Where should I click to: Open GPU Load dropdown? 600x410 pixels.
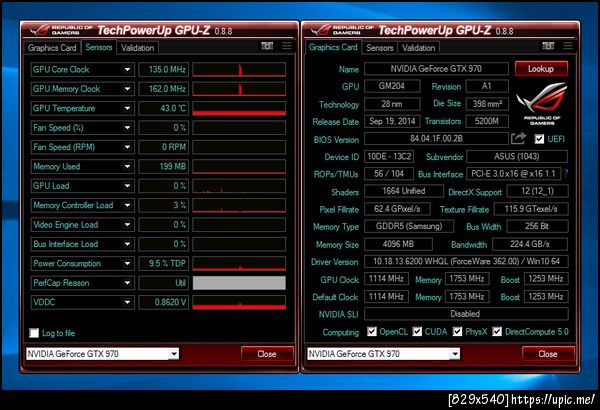click(x=127, y=186)
